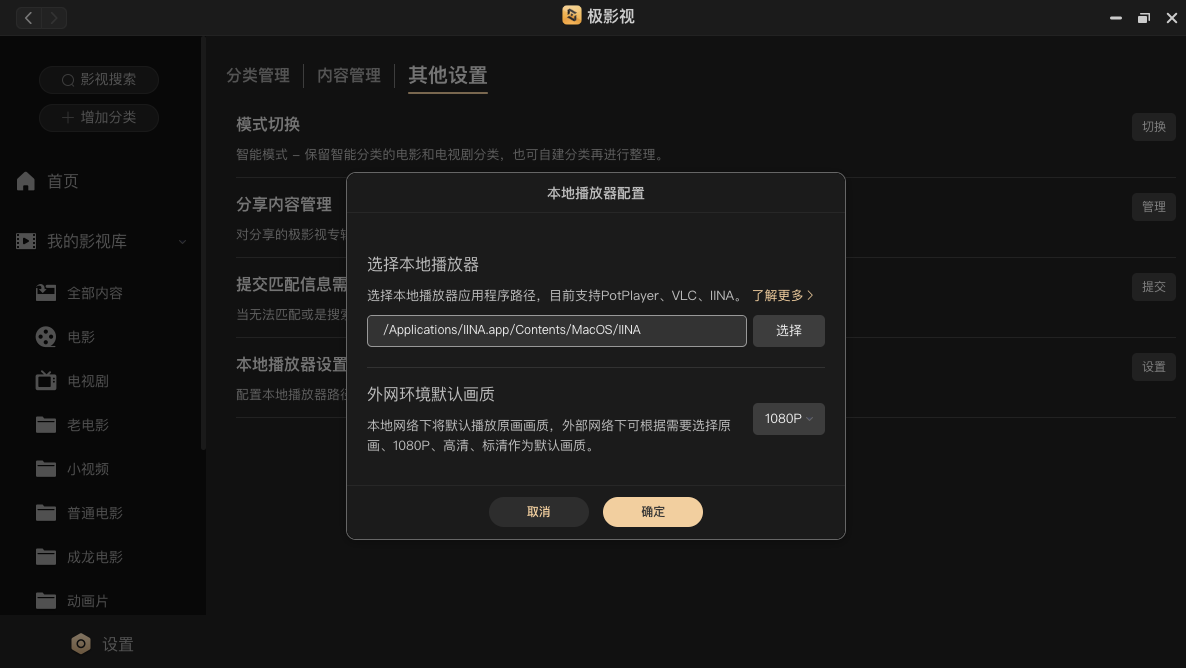Click the sidebar vertical scrollbar
Screen dimensions: 1186x668
coord(203,242)
